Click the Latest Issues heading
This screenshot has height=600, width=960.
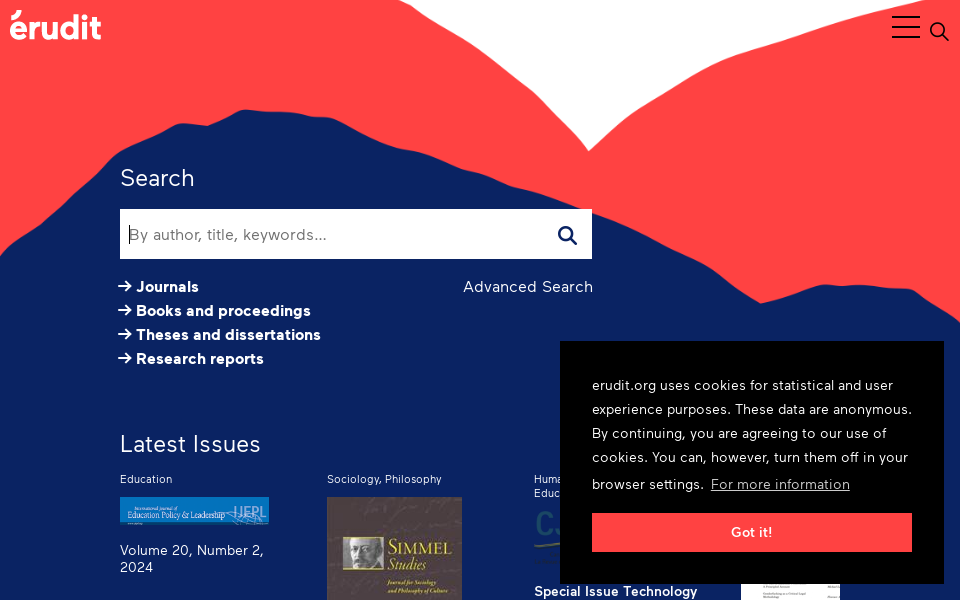tap(190, 444)
